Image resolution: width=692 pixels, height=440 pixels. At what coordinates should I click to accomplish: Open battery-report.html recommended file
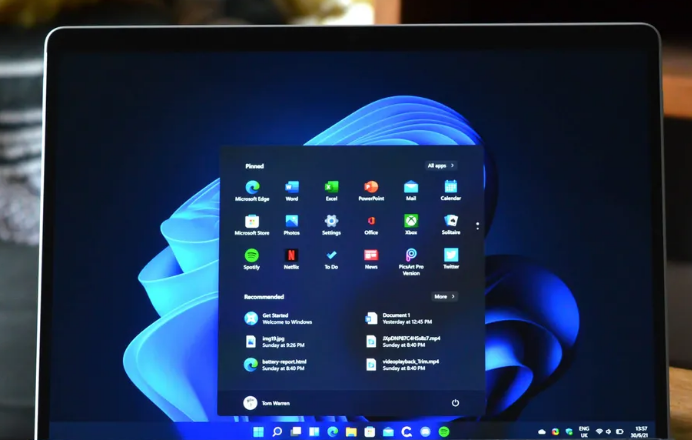tap(275, 365)
